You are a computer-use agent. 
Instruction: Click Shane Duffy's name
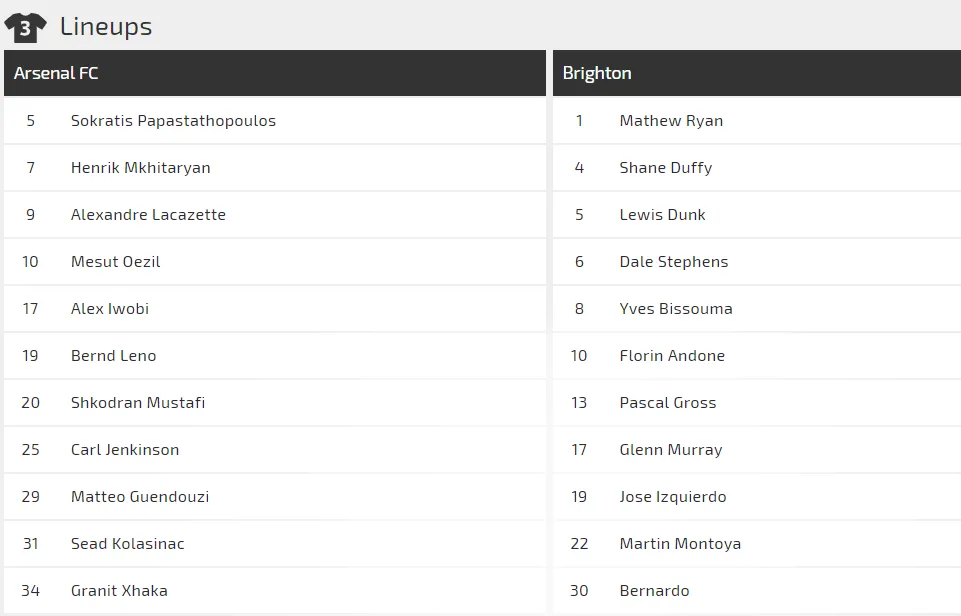tap(666, 168)
